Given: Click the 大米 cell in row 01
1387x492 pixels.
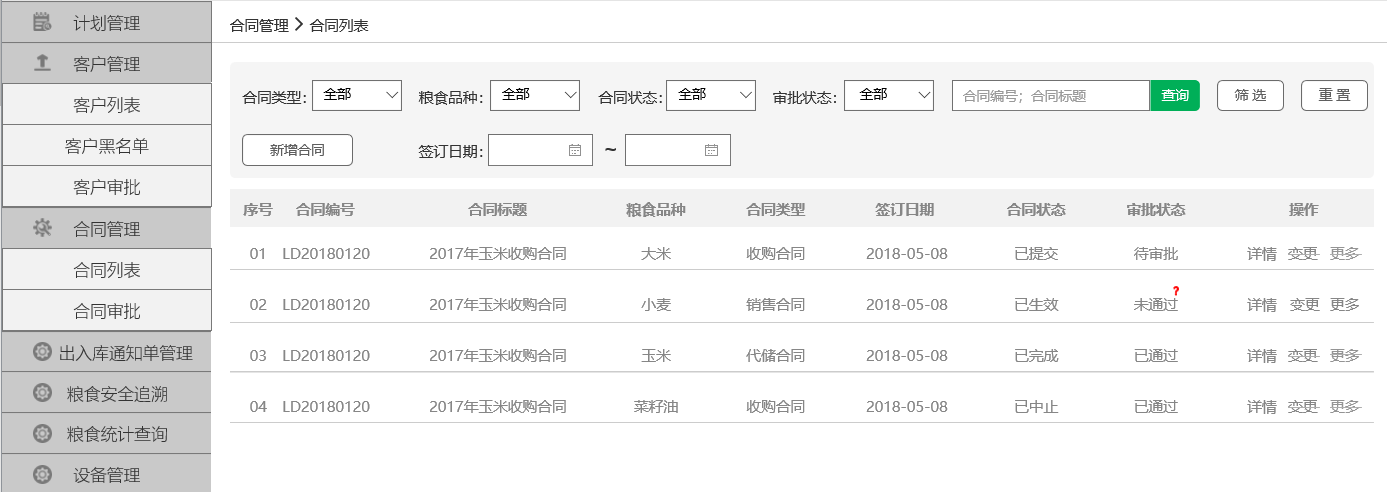Looking at the screenshot, I should 655,253.
